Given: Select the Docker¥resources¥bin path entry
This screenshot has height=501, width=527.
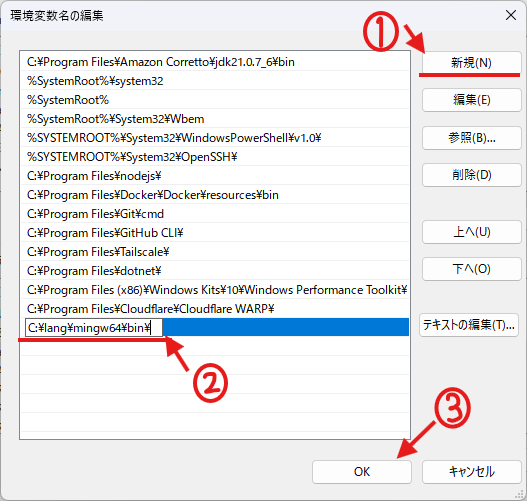Looking at the screenshot, I should click(215, 195).
